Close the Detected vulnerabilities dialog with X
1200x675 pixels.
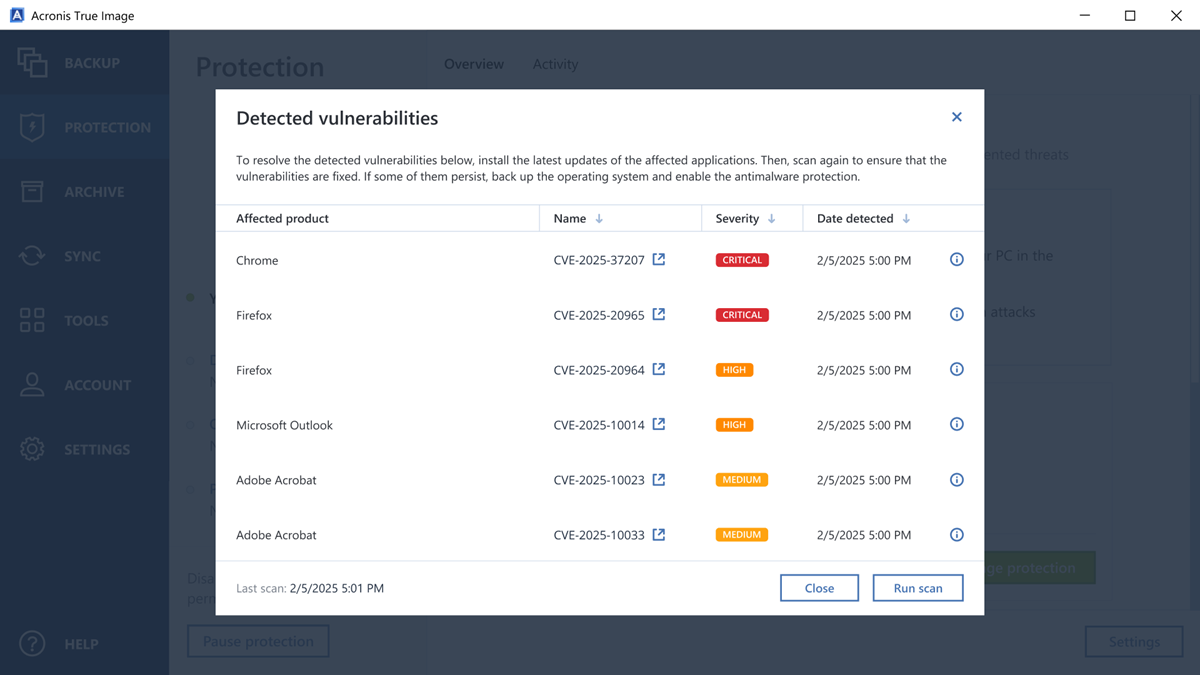pos(956,118)
